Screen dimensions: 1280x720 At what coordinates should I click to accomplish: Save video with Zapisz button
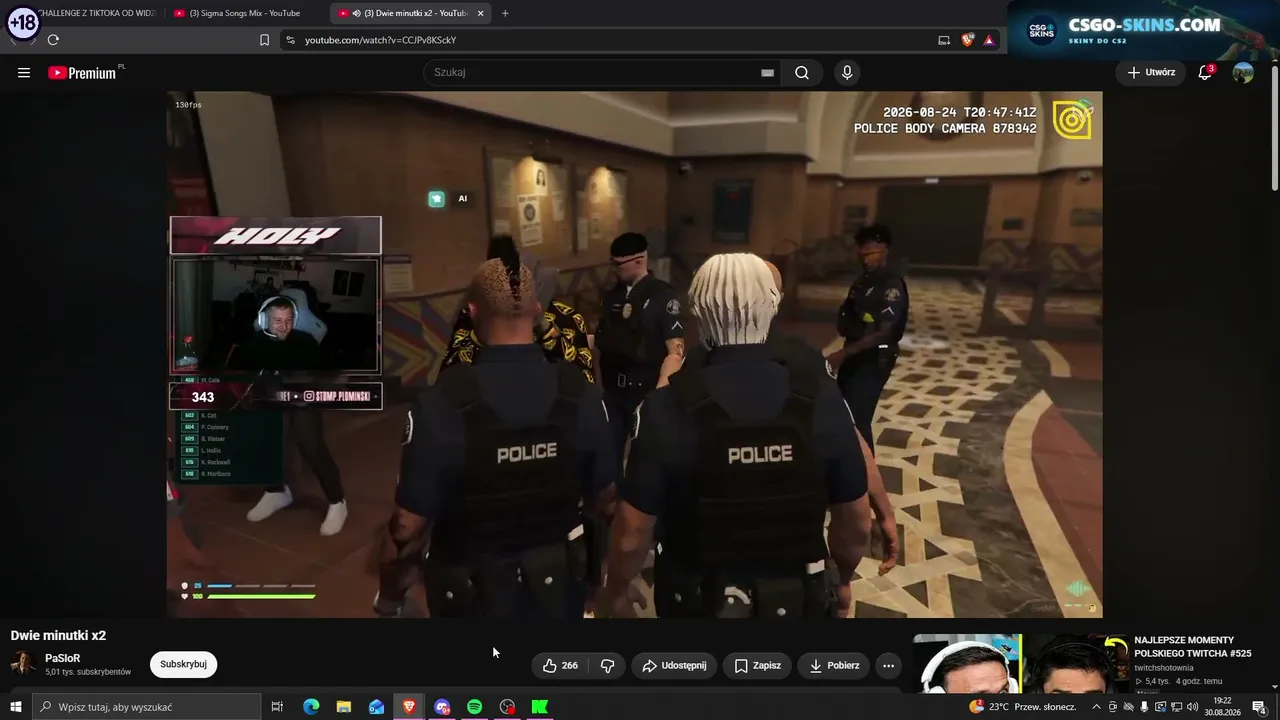(758, 665)
